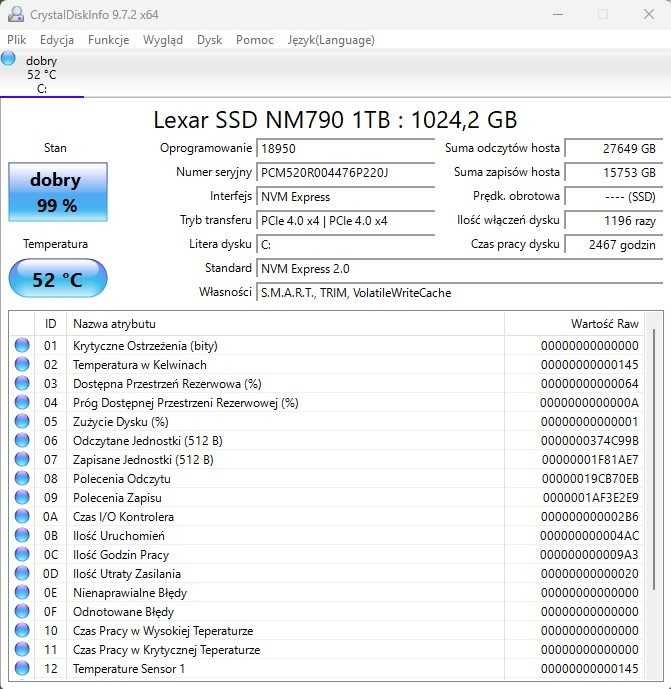The height and width of the screenshot is (689, 671).
Task: Click the CrystalDiskInfo app icon in title bar
Action: coord(16,14)
